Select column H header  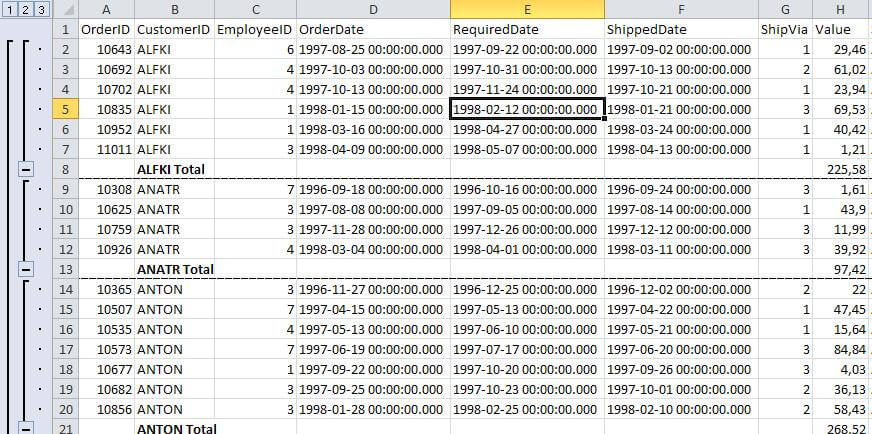click(841, 9)
